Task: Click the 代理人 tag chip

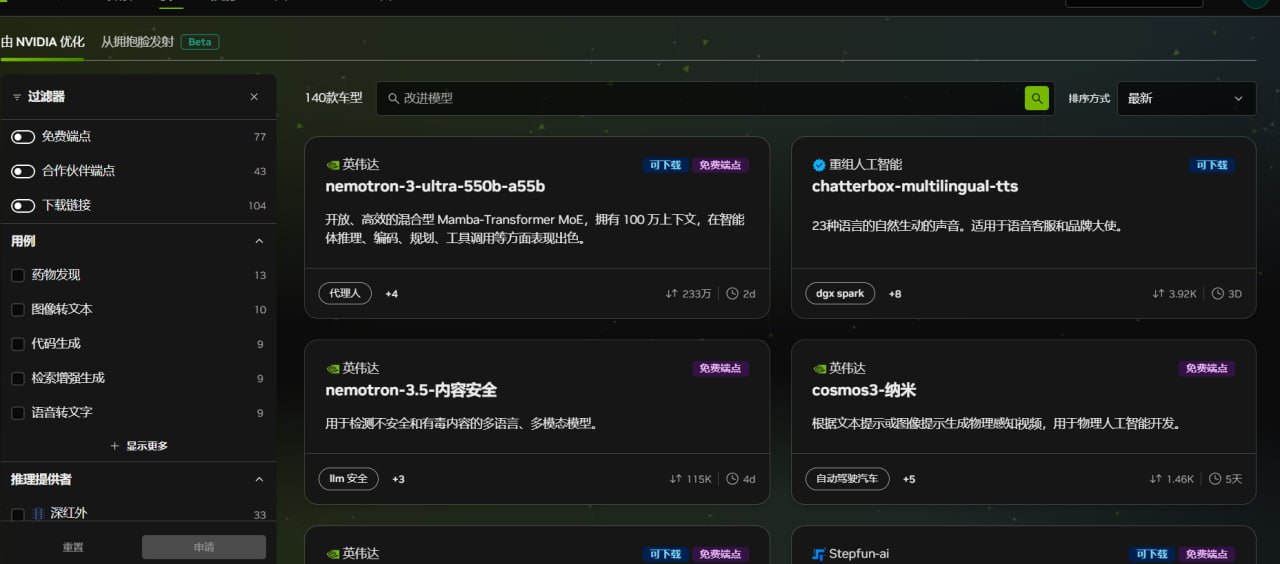Action: coord(345,294)
